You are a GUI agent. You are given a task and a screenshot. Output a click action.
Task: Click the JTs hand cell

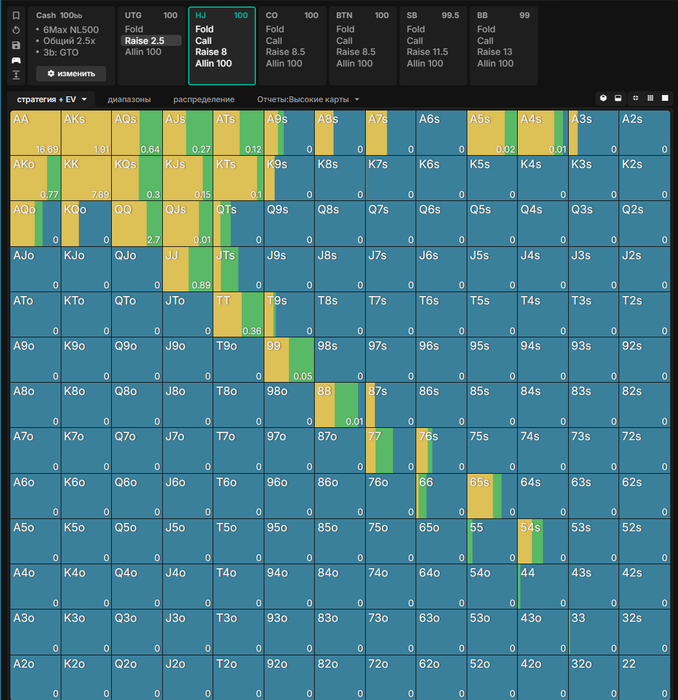click(x=238, y=269)
